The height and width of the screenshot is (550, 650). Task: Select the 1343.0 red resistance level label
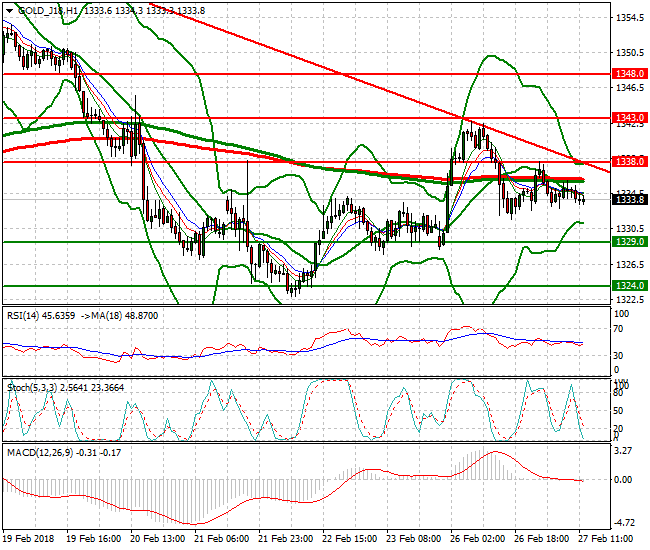[629, 118]
